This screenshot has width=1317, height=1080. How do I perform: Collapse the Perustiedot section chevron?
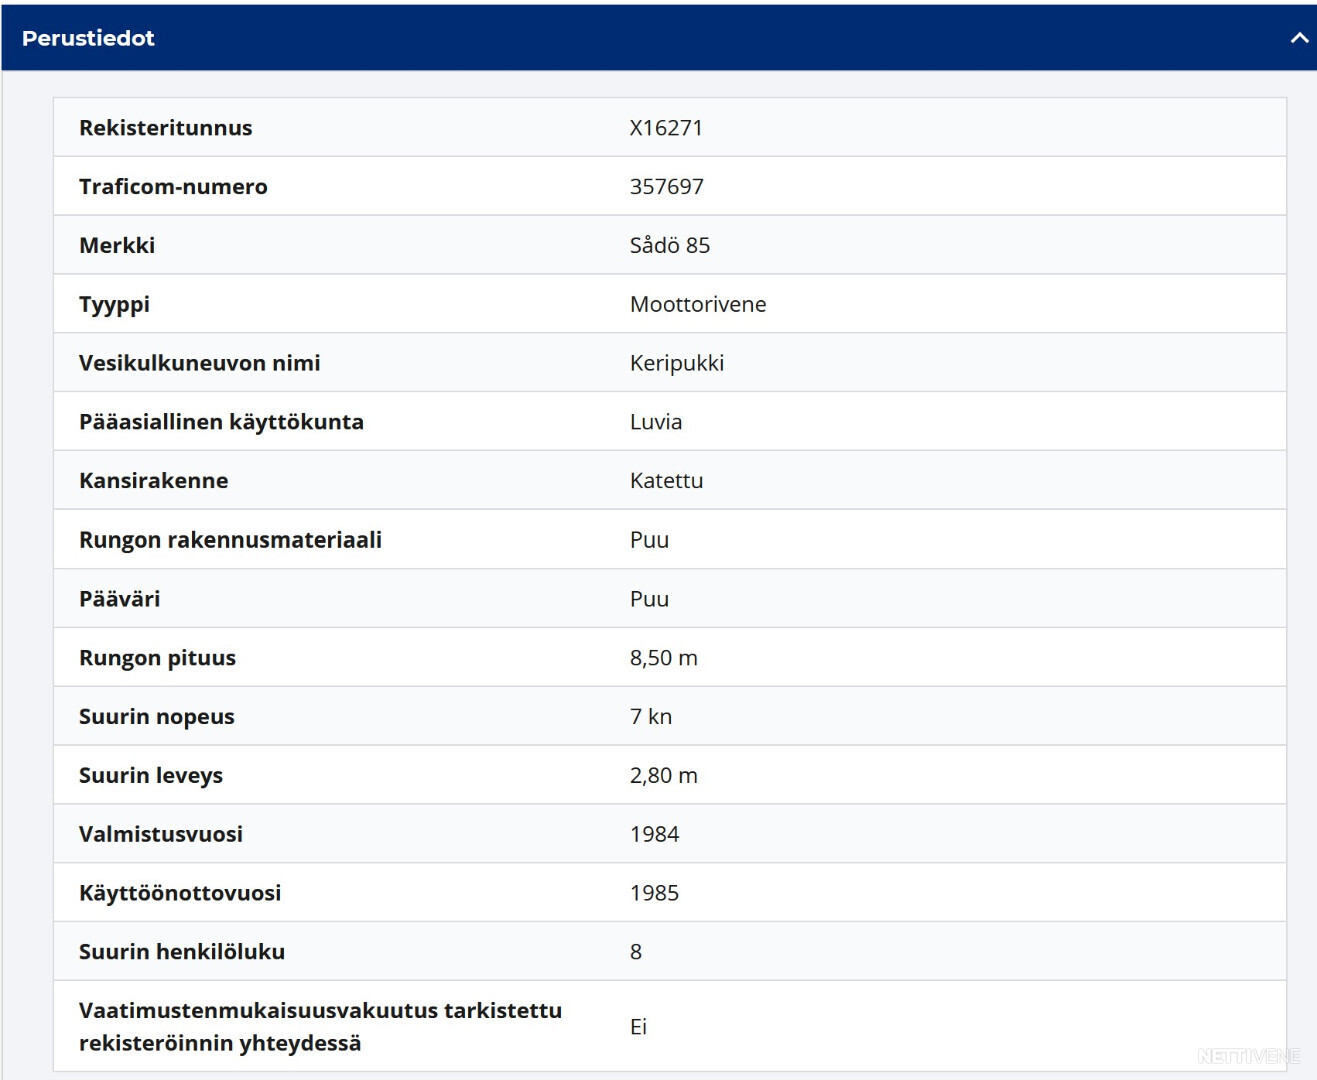click(x=1299, y=38)
